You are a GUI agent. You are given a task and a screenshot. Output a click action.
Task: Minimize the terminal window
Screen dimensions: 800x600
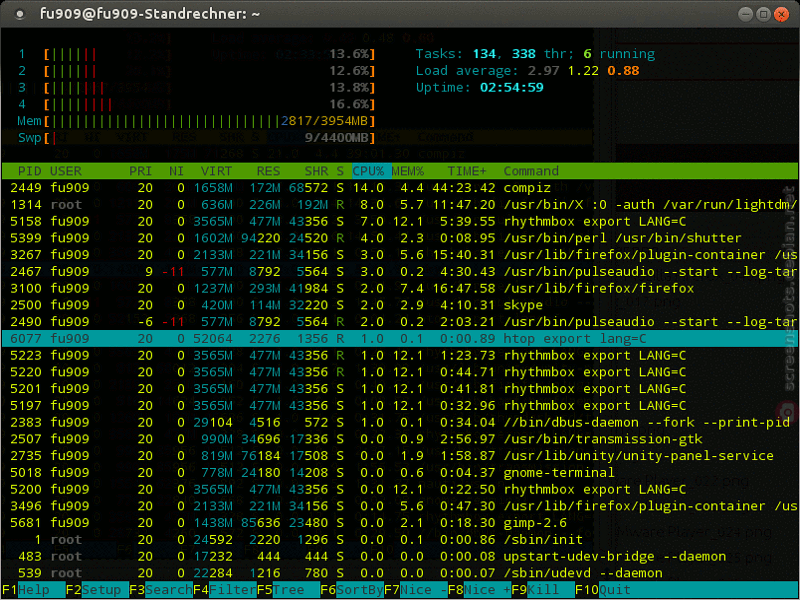click(745, 14)
